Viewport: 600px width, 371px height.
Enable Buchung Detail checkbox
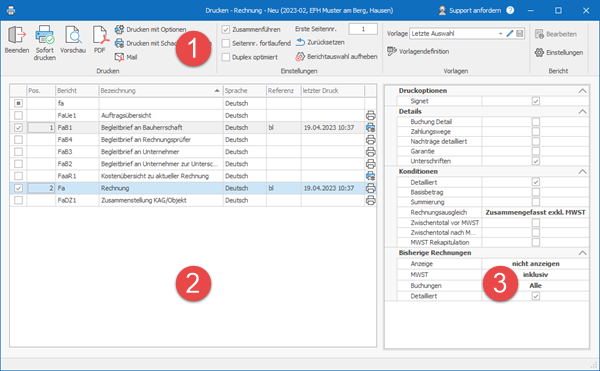(x=536, y=122)
